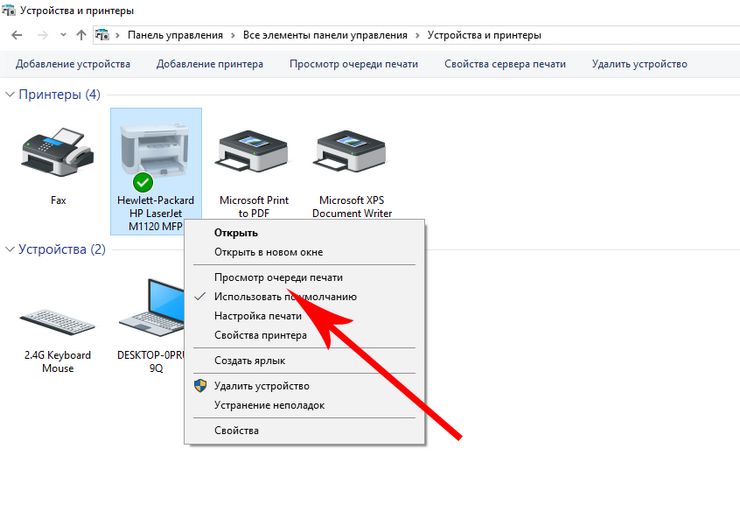The image size is (740, 526).
Task: Choose Создать ярлык menu entry
Action: click(304, 360)
